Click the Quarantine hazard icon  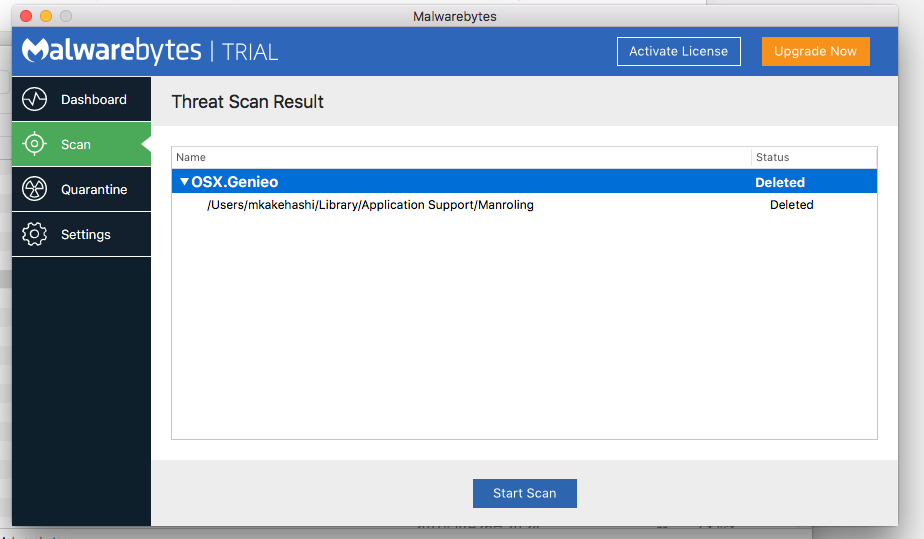point(34,189)
